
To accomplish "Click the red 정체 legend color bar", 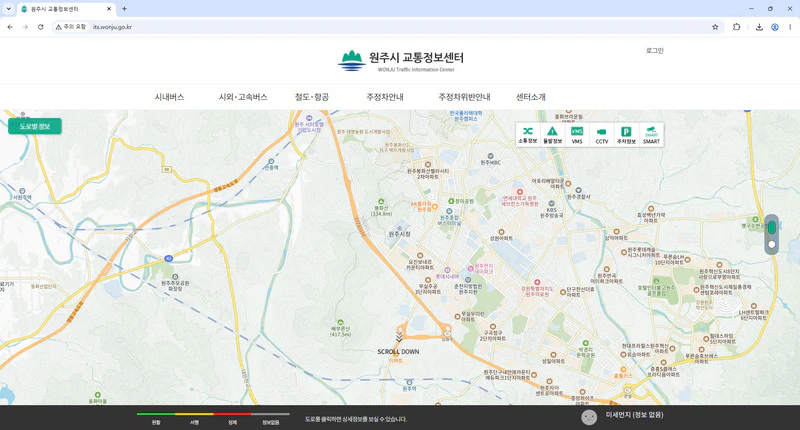I will point(232,414).
